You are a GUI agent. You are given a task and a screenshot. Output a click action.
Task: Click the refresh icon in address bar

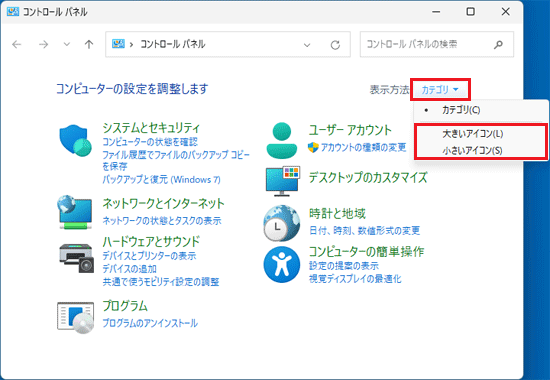pyautogui.click(x=335, y=45)
